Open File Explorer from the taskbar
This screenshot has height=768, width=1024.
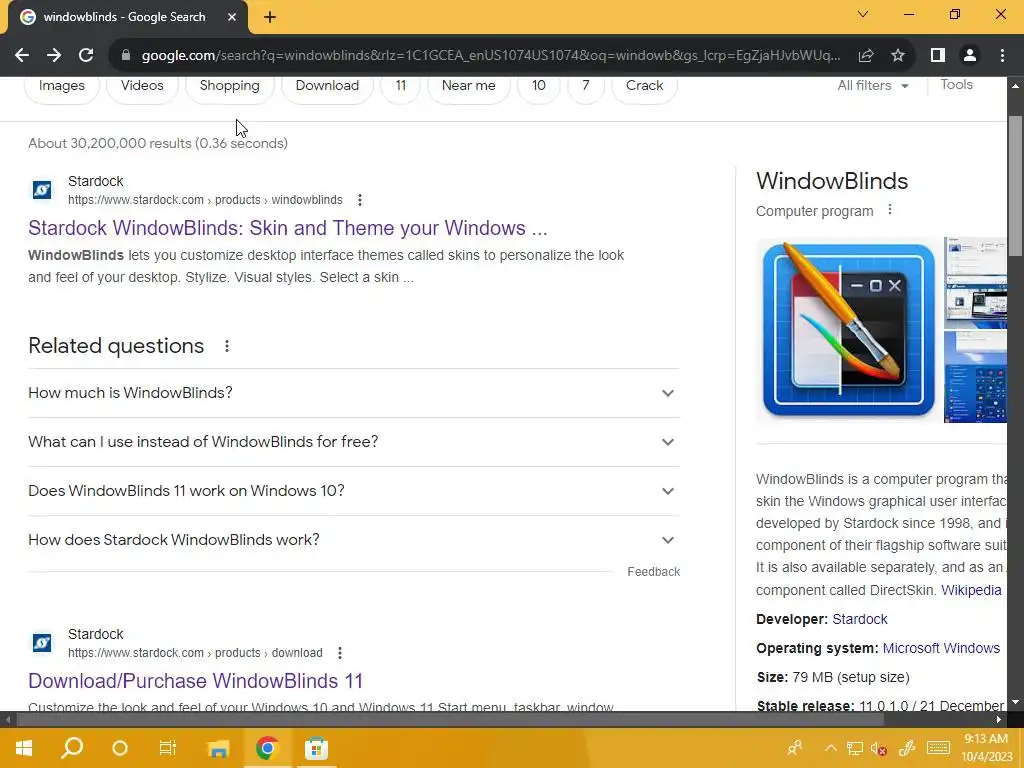point(218,748)
